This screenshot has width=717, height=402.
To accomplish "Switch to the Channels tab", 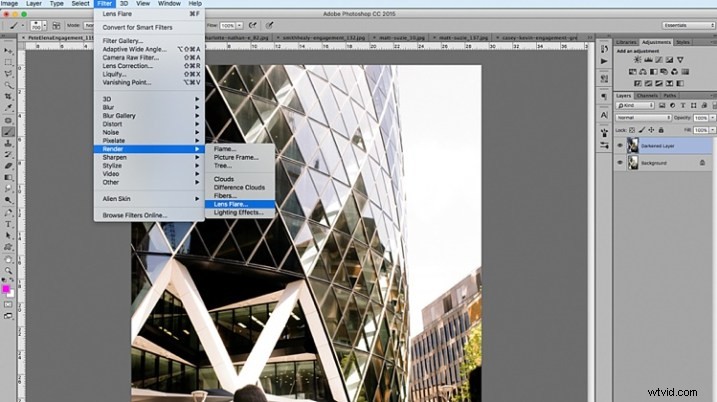I will [647, 96].
